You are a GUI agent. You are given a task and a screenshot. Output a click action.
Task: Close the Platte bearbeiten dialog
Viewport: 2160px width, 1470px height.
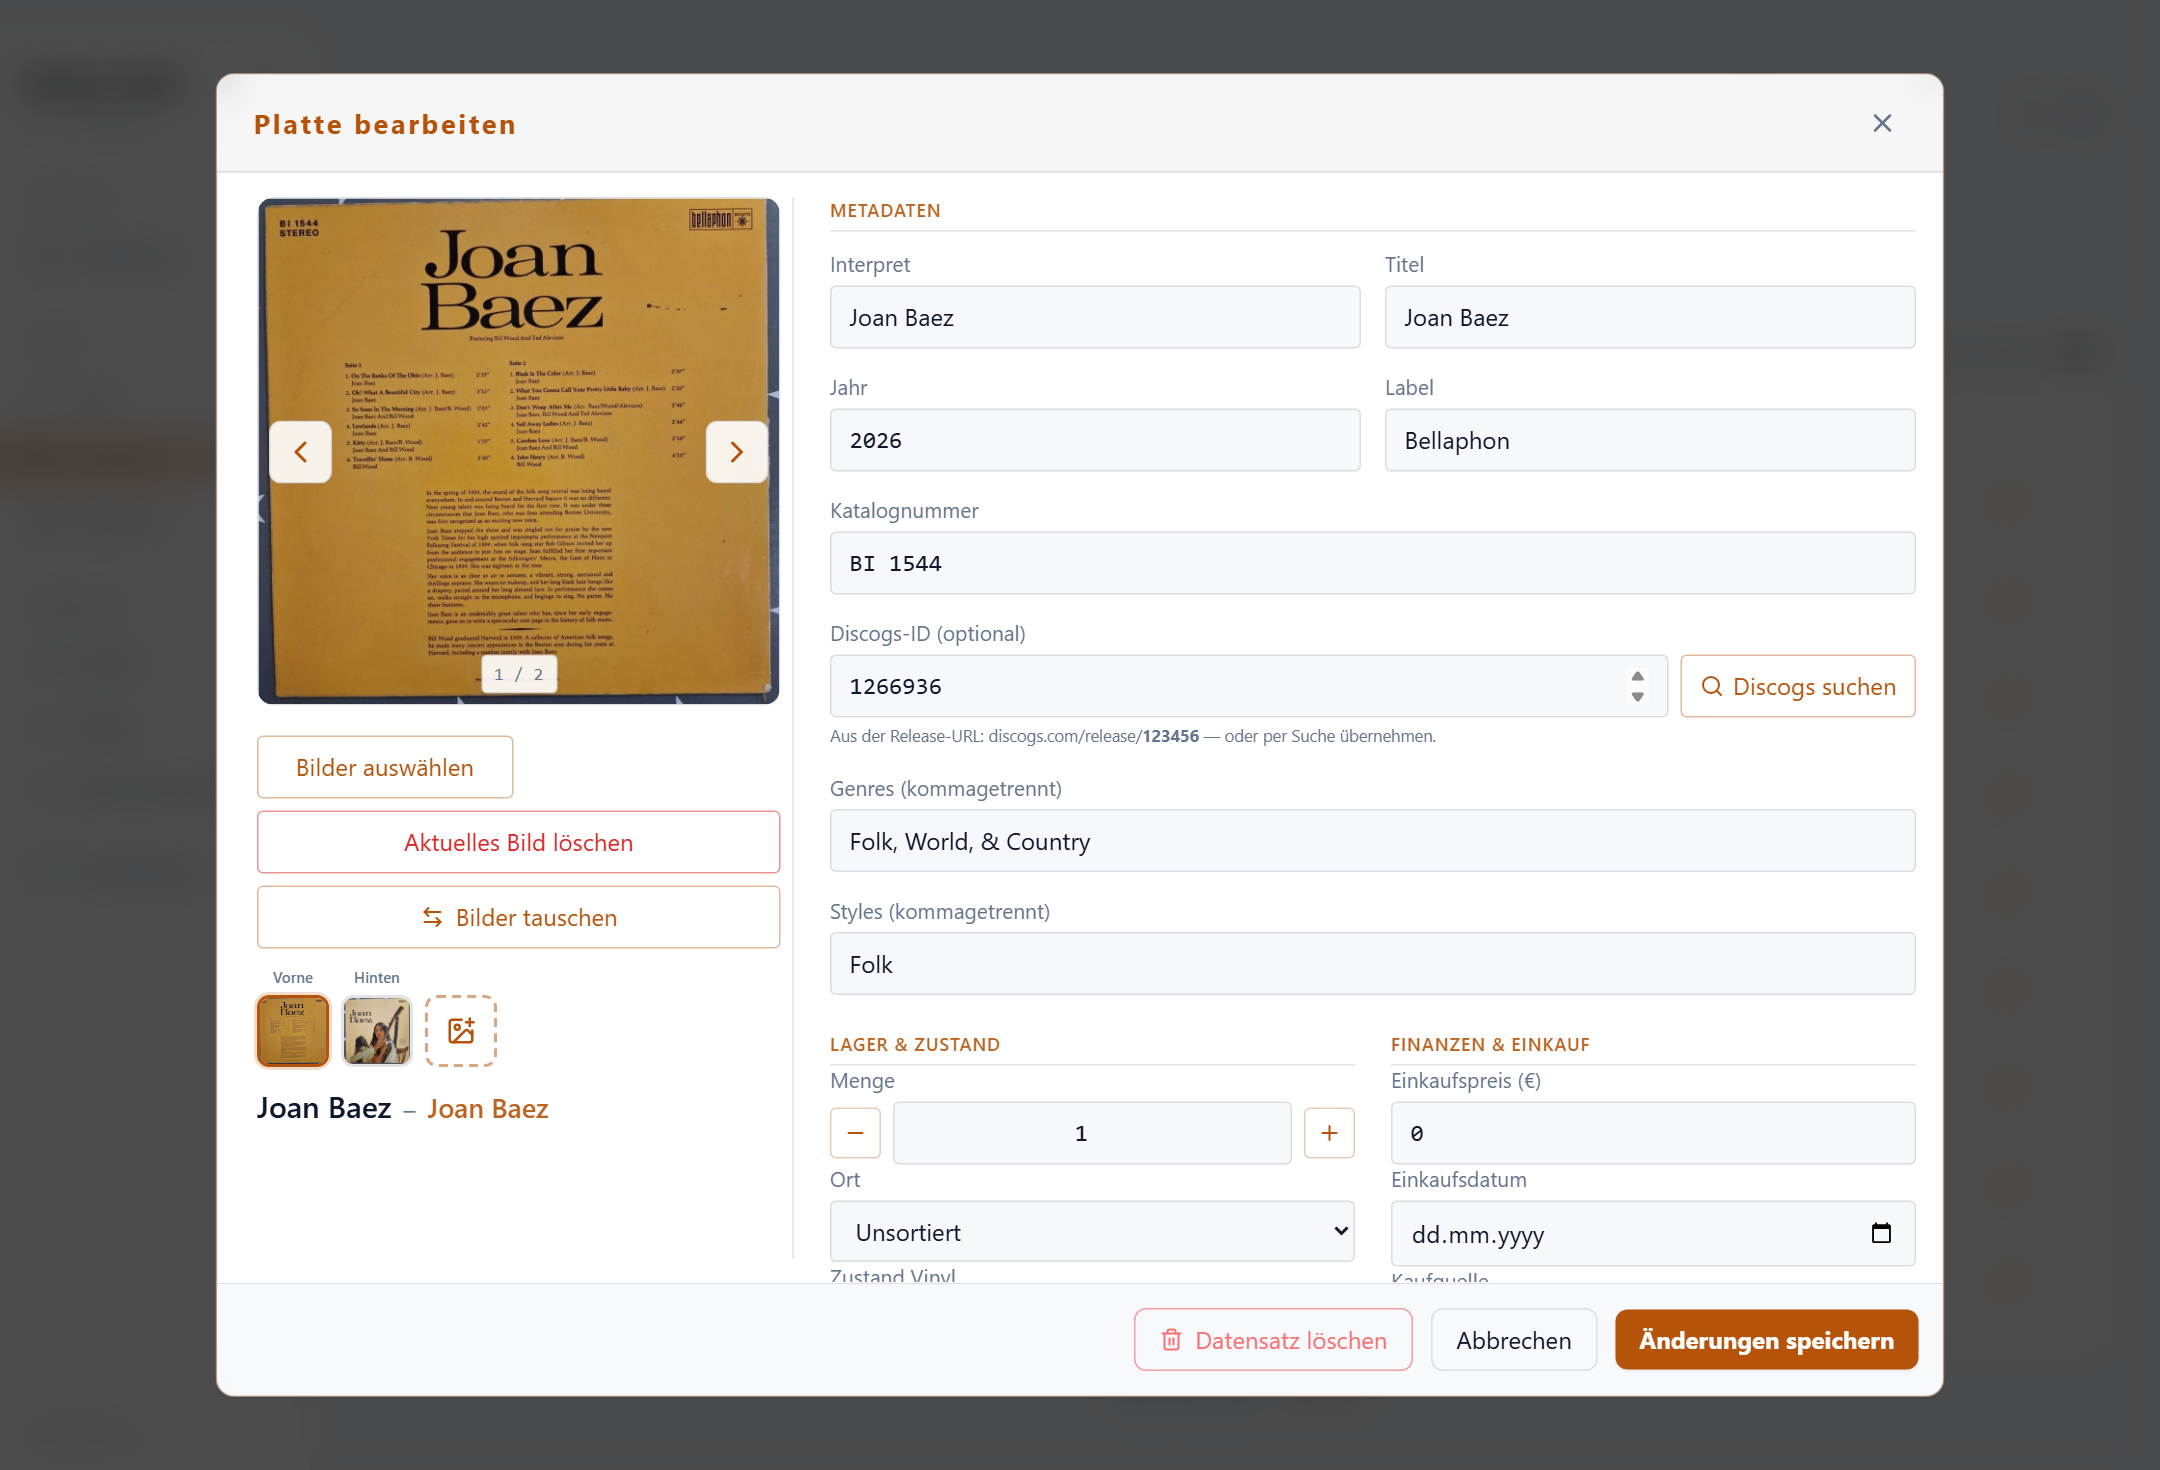(x=1882, y=123)
